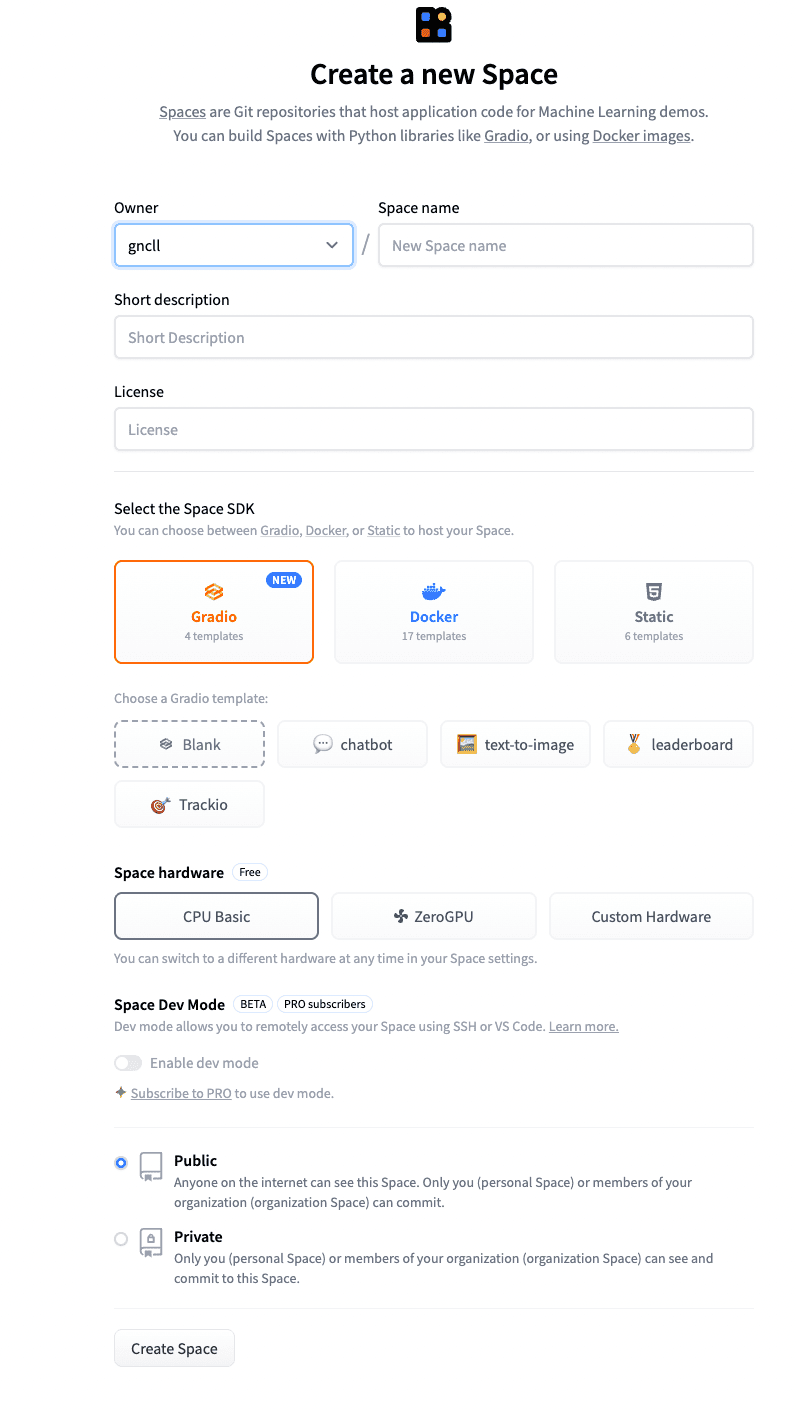796x1410 pixels.
Task: Select Custom Hardware option
Action: tap(651, 917)
